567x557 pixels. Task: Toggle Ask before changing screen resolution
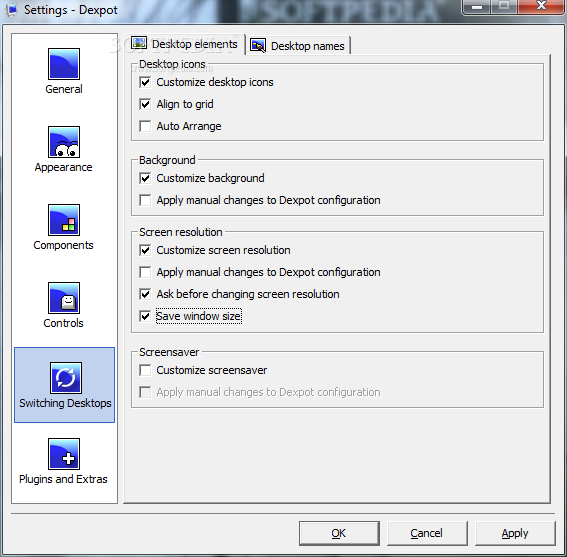coord(145,294)
